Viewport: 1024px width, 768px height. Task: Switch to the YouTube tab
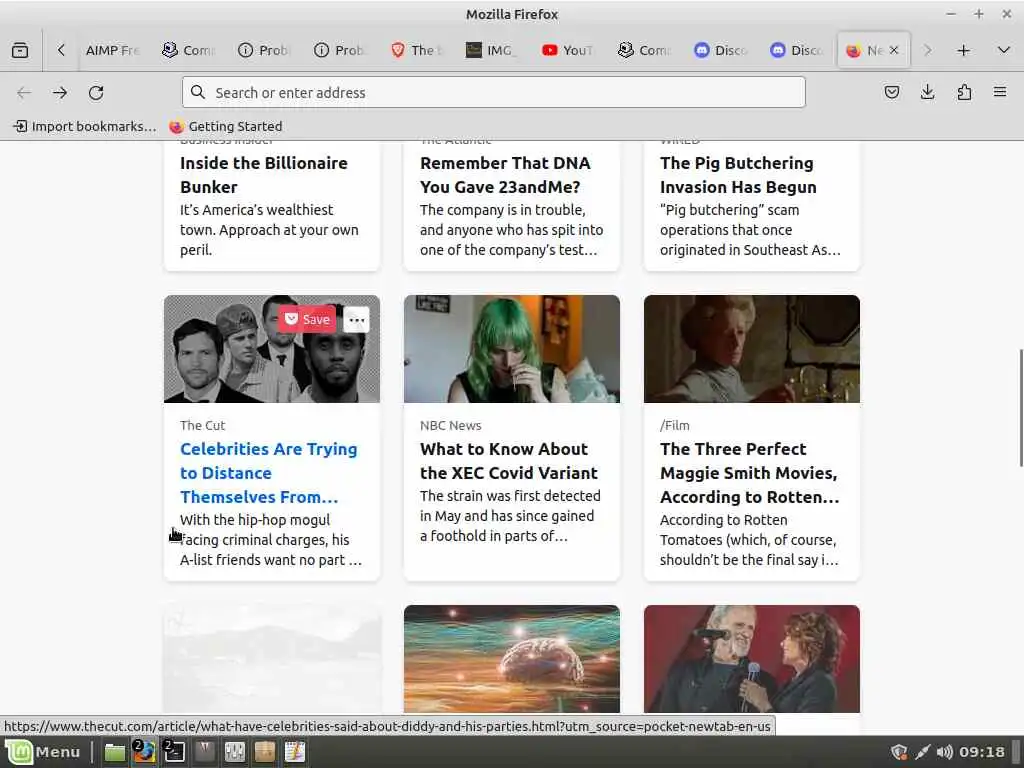[x=568, y=50]
